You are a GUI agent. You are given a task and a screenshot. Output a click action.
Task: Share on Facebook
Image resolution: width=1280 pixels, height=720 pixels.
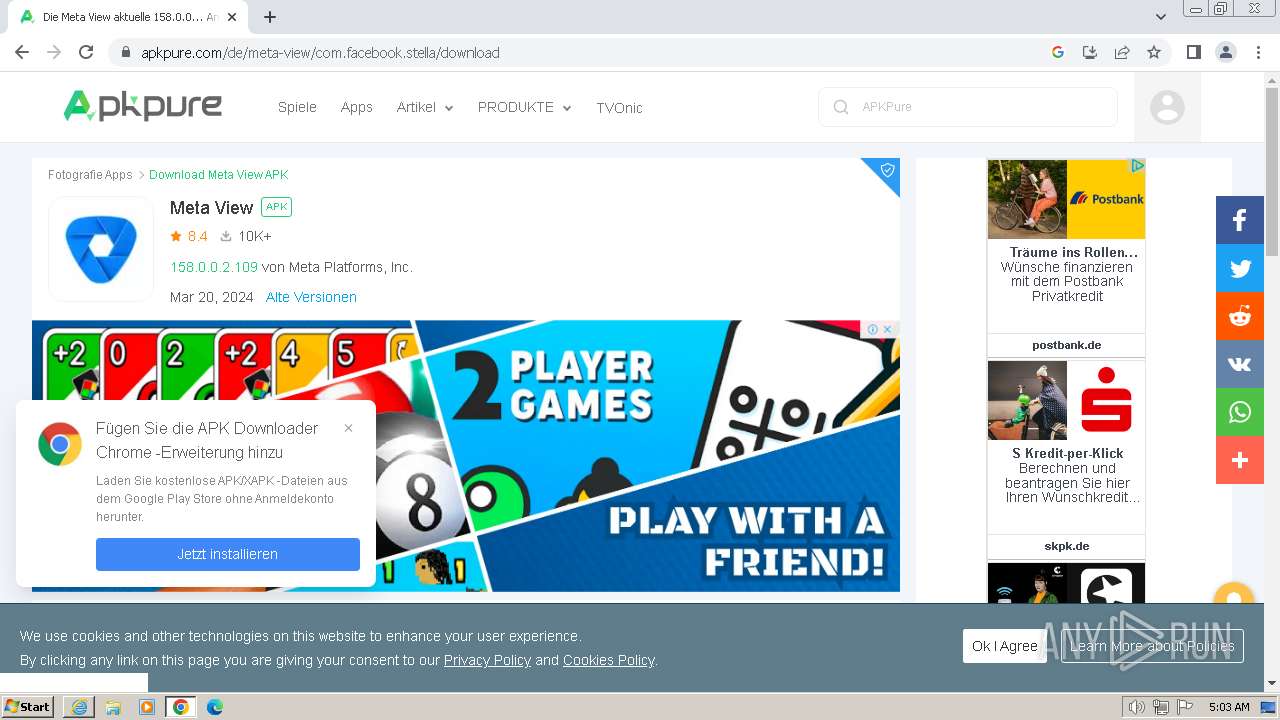pyautogui.click(x=1240, y=220)
